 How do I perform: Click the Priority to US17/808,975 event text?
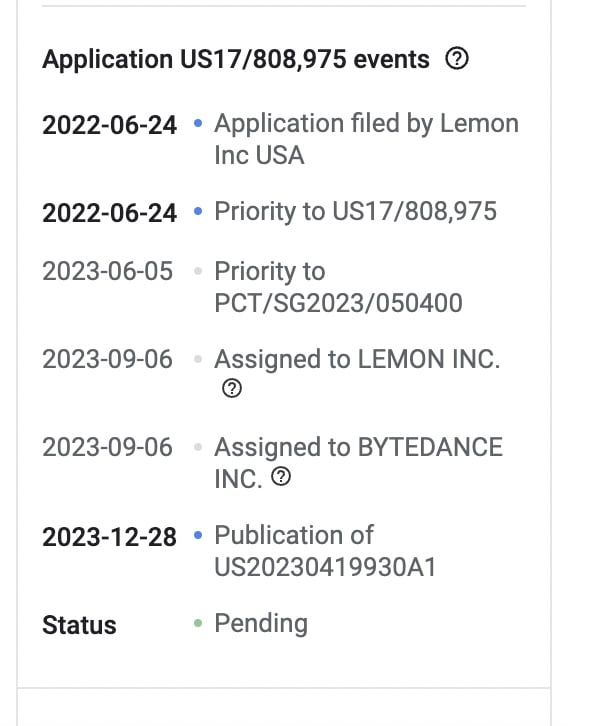(355, 211)
